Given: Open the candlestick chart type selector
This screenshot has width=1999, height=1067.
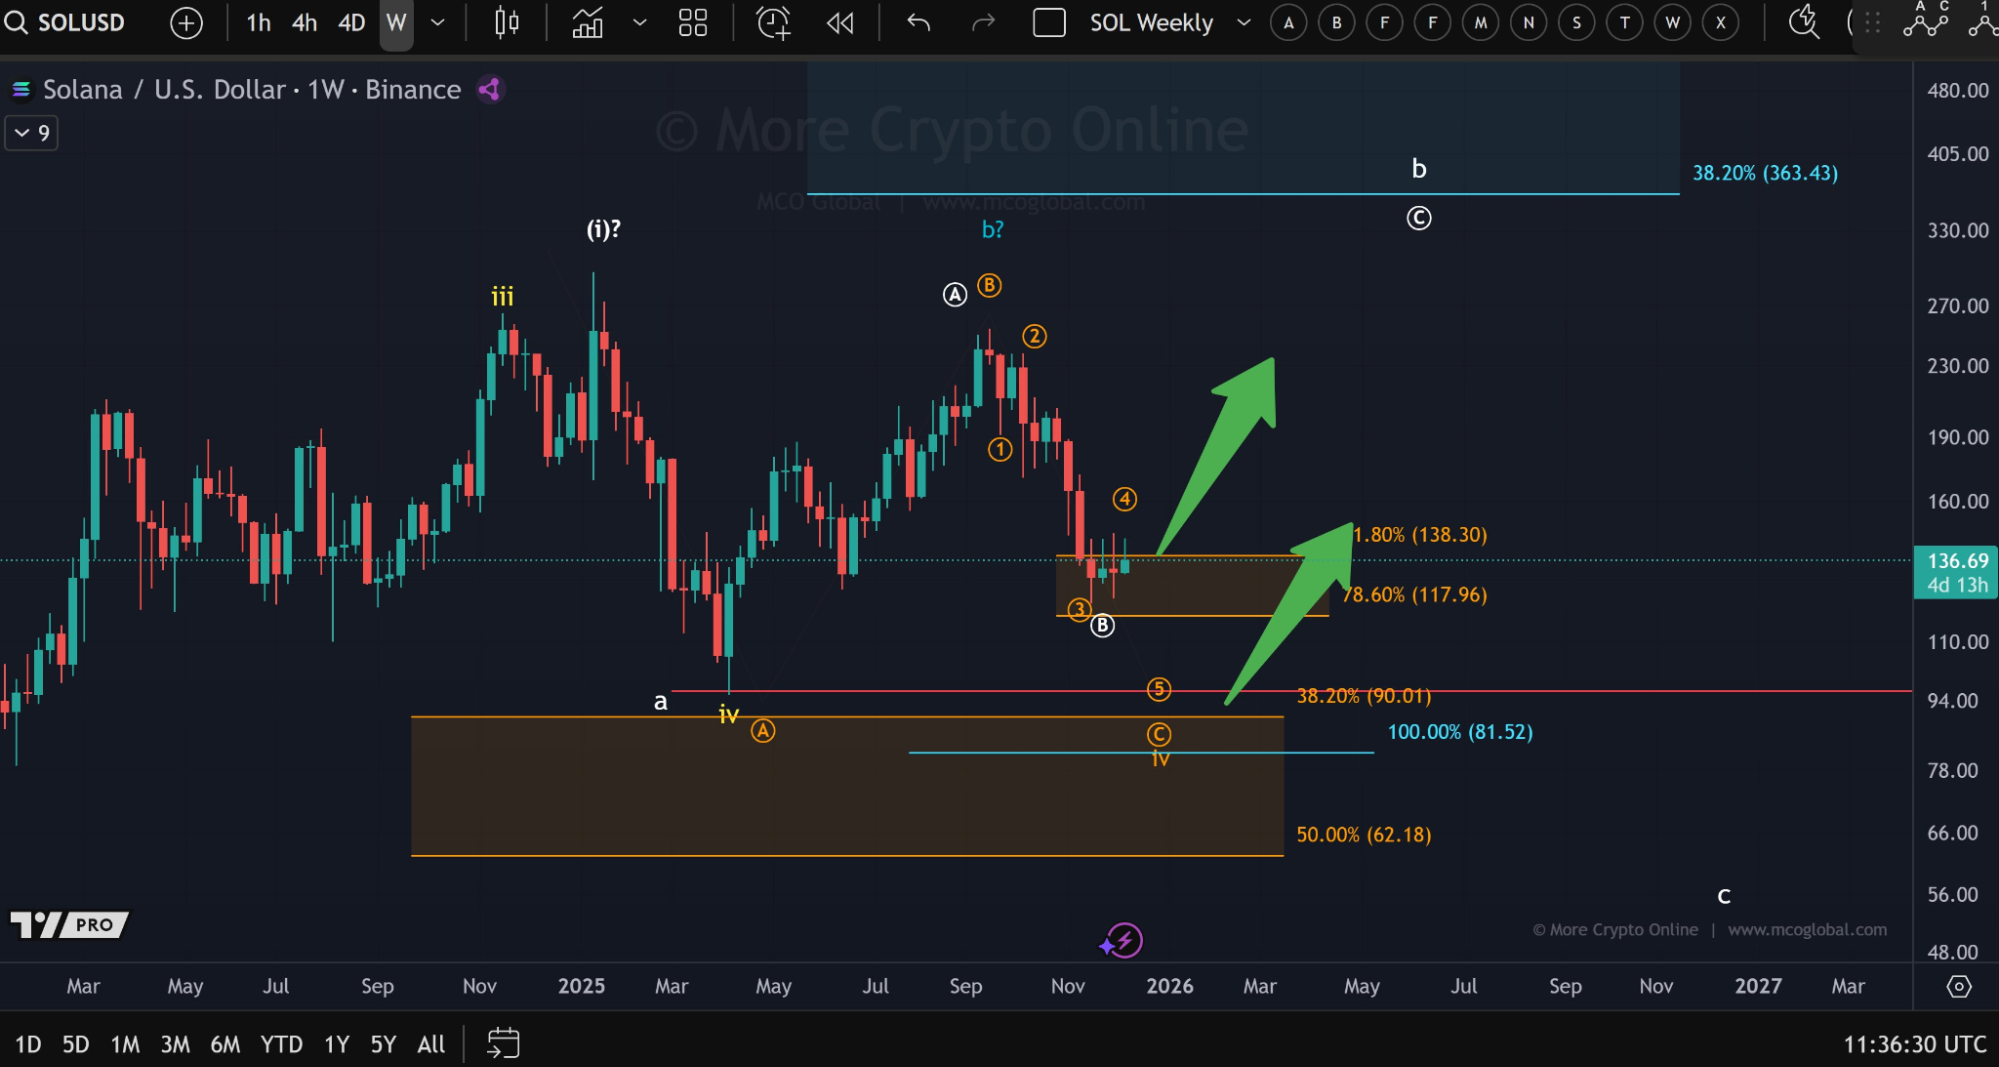Looking at the screenshot, I should pos(507,23).
